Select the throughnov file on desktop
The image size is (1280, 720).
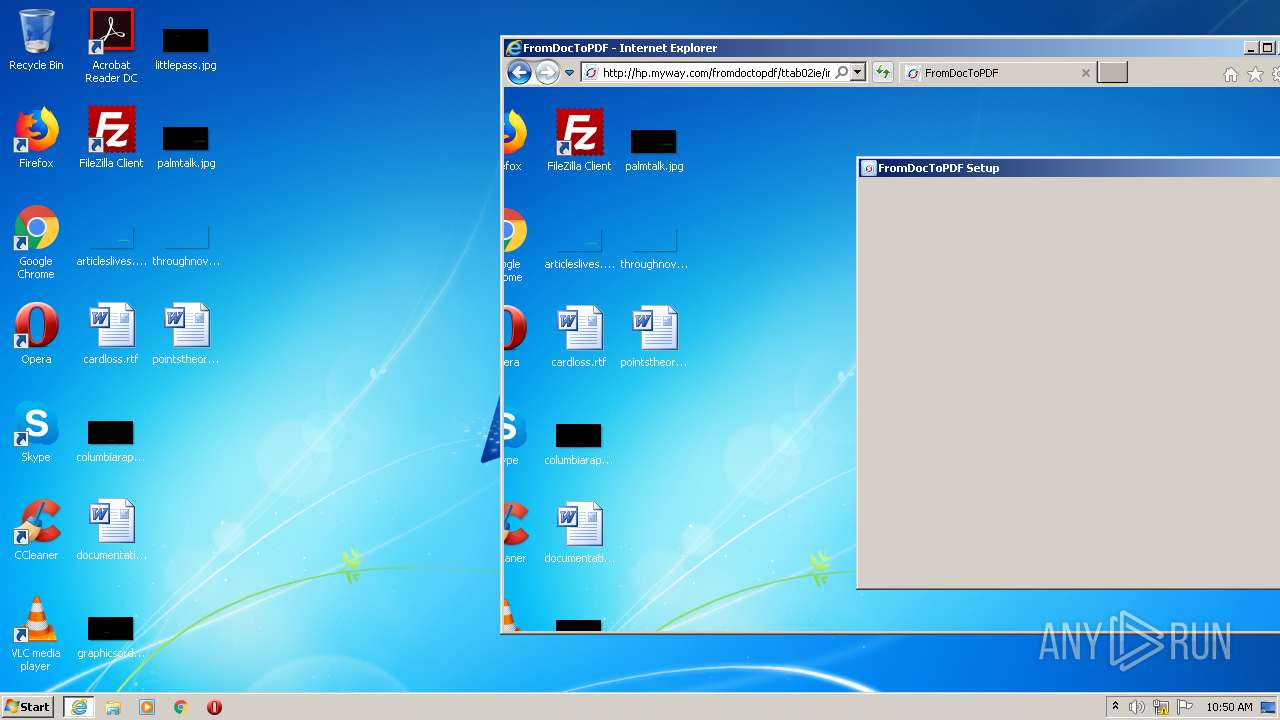pyautogui.click(x=186, y=246)
